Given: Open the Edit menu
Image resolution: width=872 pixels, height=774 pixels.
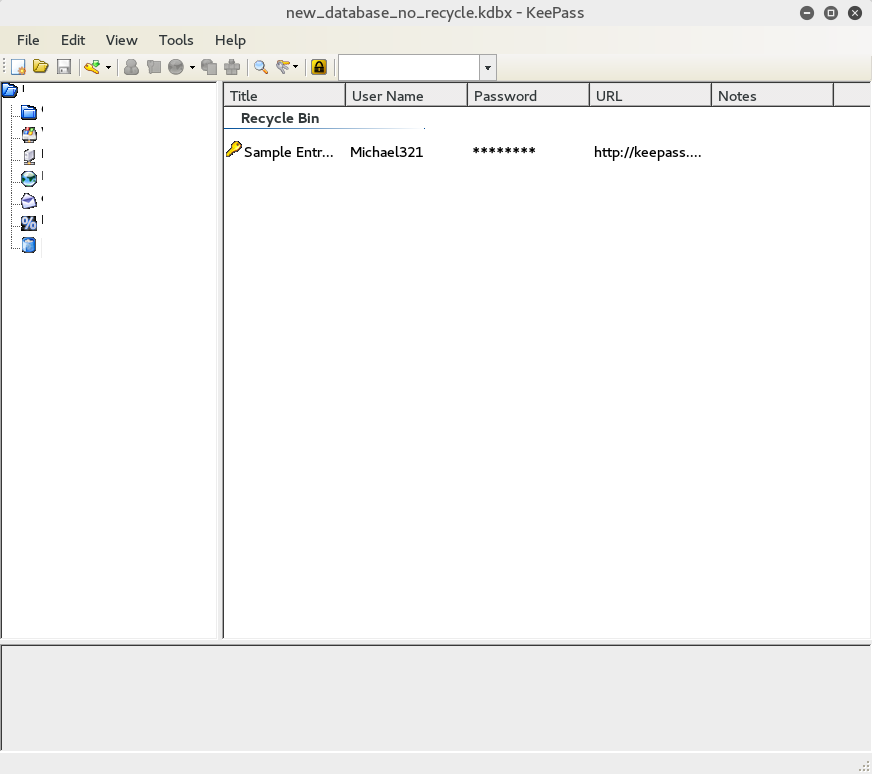Looking at the screenshot, I should pyautogui.click(x=73, y=40).
